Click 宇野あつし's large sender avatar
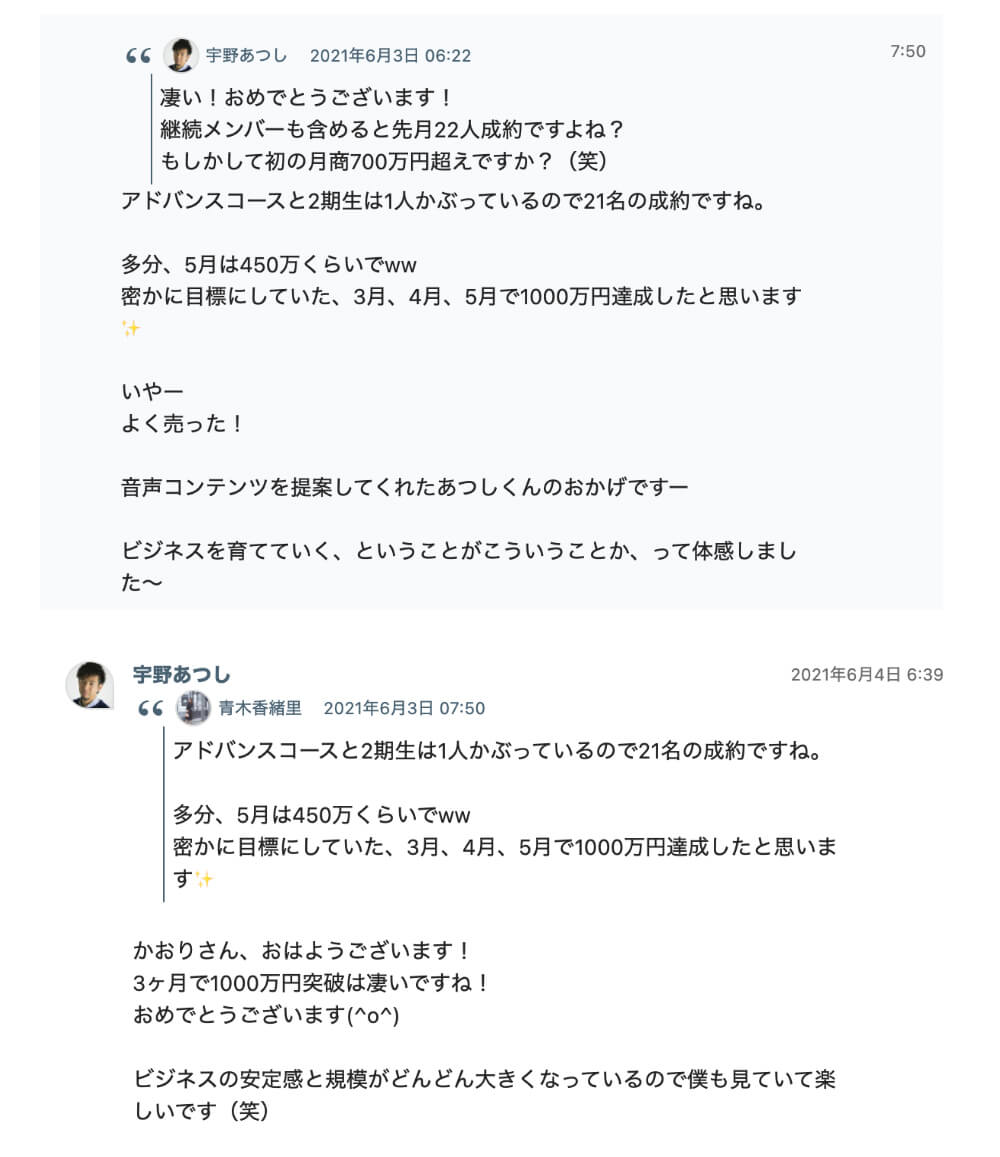Image resolution: width=1000 pixels, height=1157 pixels. coord(89,685)
